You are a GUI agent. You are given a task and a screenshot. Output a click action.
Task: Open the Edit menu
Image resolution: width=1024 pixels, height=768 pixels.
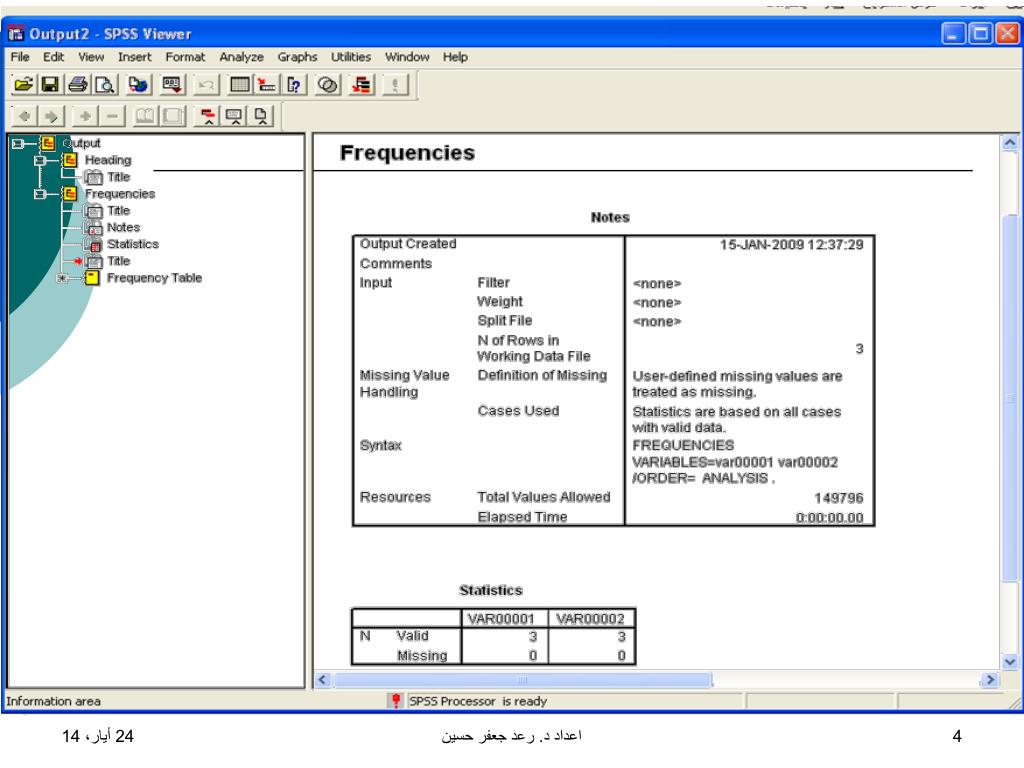54,57
